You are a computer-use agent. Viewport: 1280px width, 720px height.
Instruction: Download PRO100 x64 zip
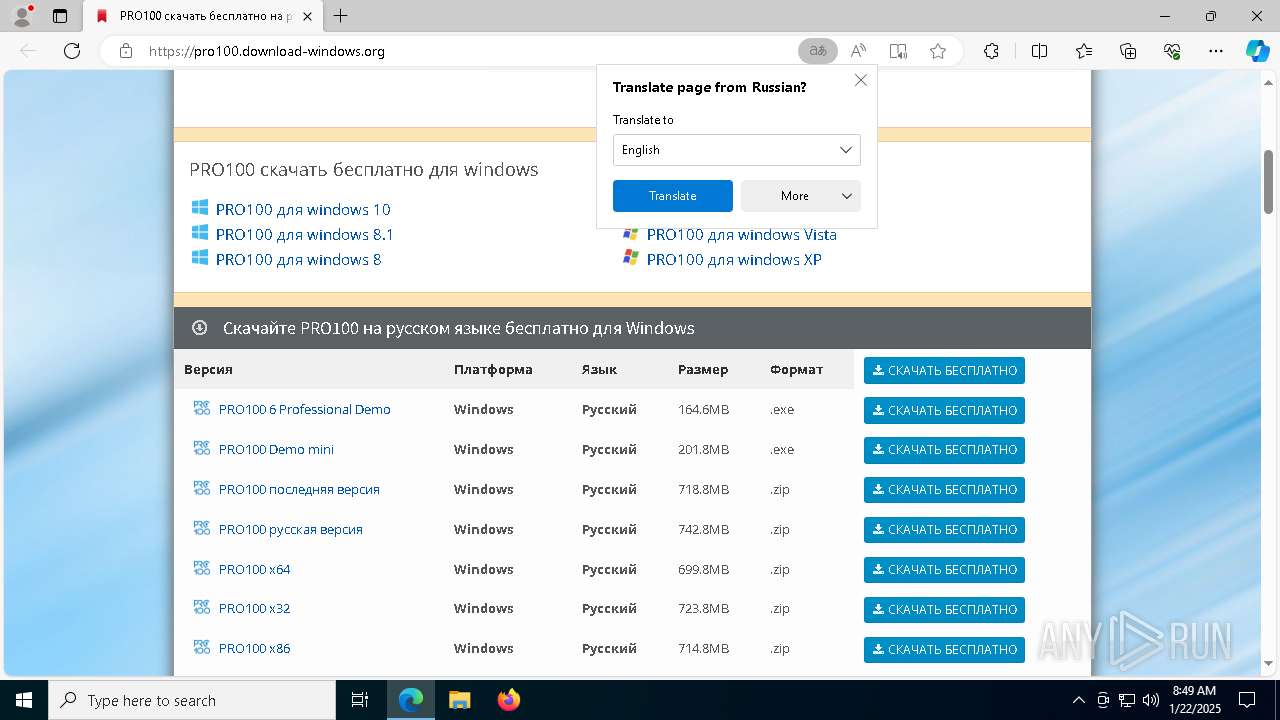944,570
